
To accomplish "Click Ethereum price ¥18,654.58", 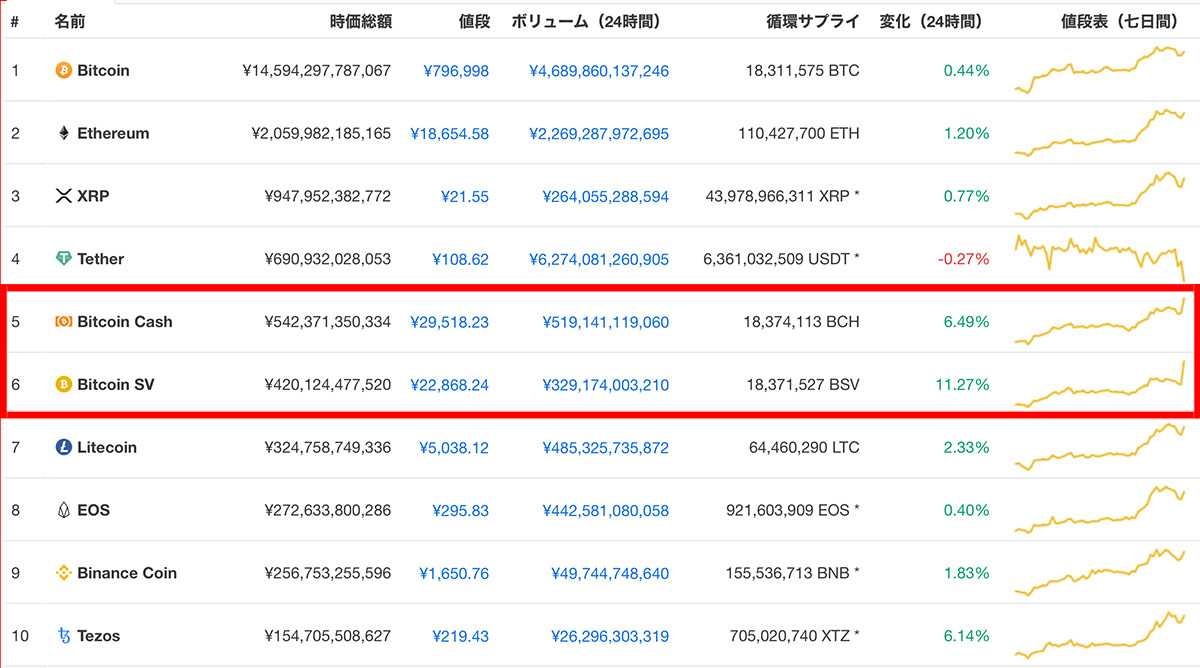I will click(449, 134).
